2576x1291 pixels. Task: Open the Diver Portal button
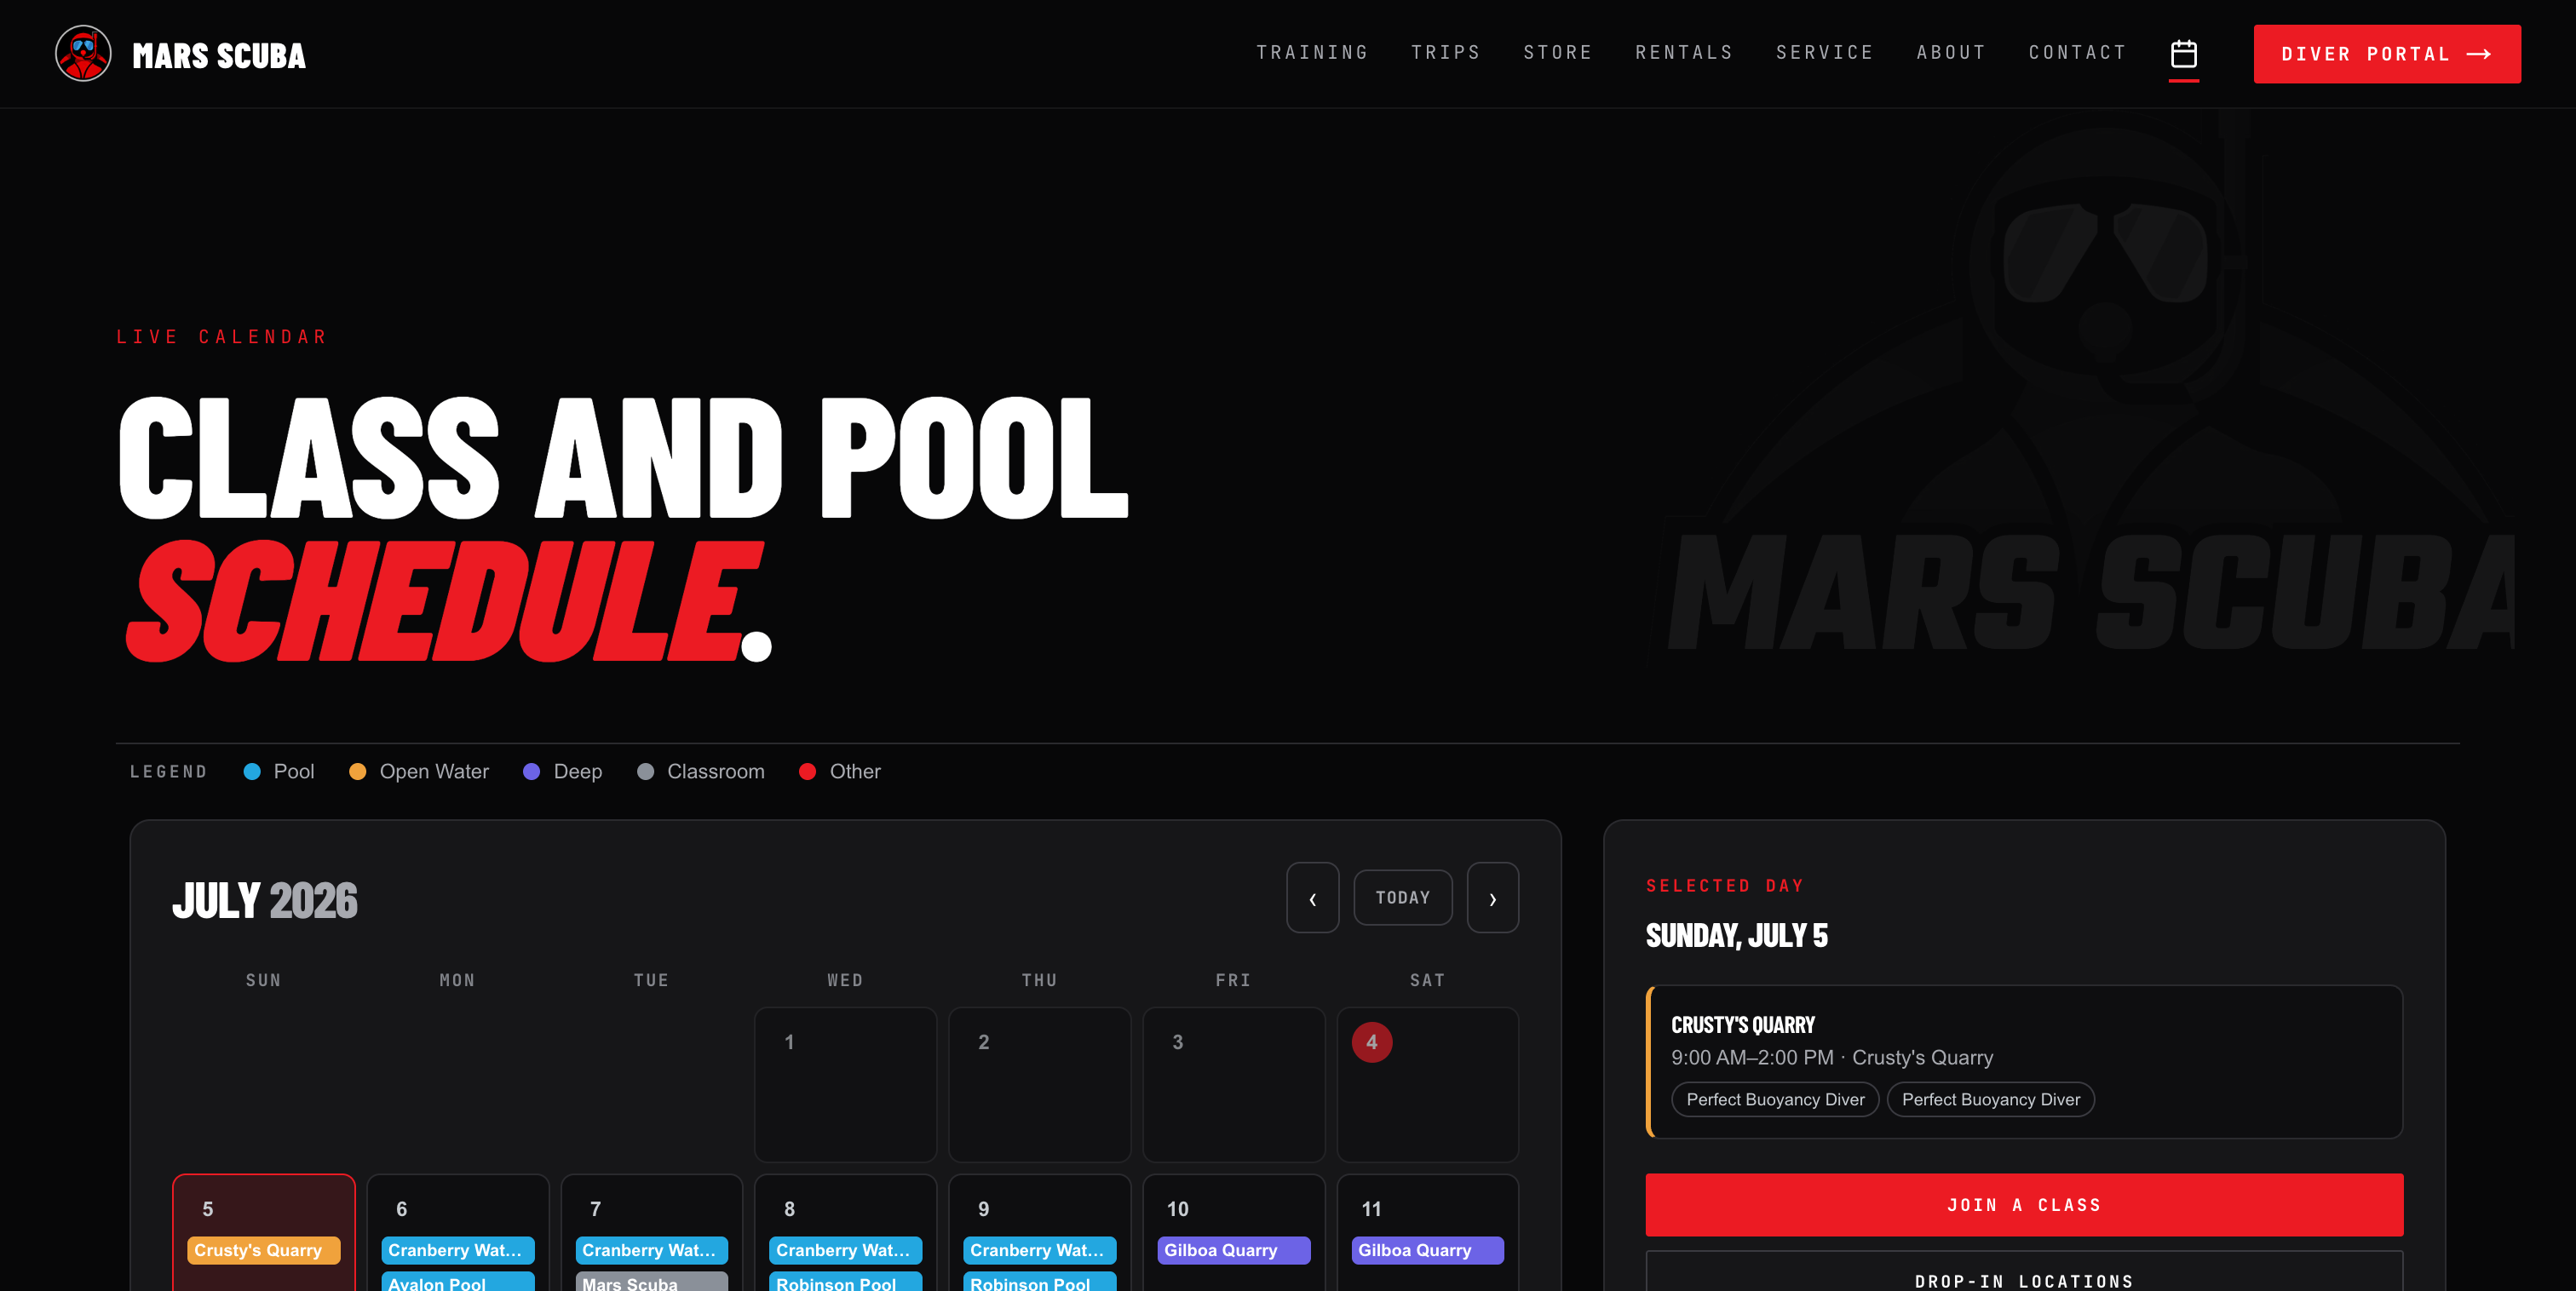[x=2386, y=54]
